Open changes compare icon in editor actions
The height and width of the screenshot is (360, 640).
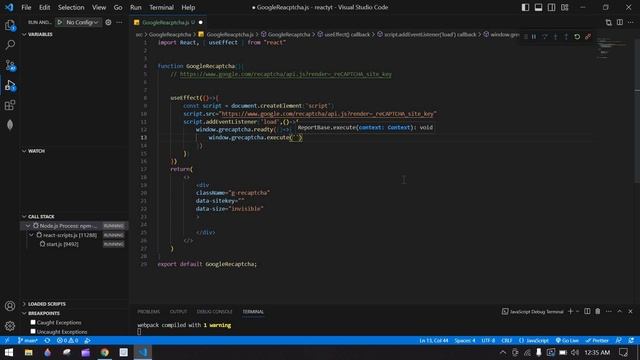[609, 22]
